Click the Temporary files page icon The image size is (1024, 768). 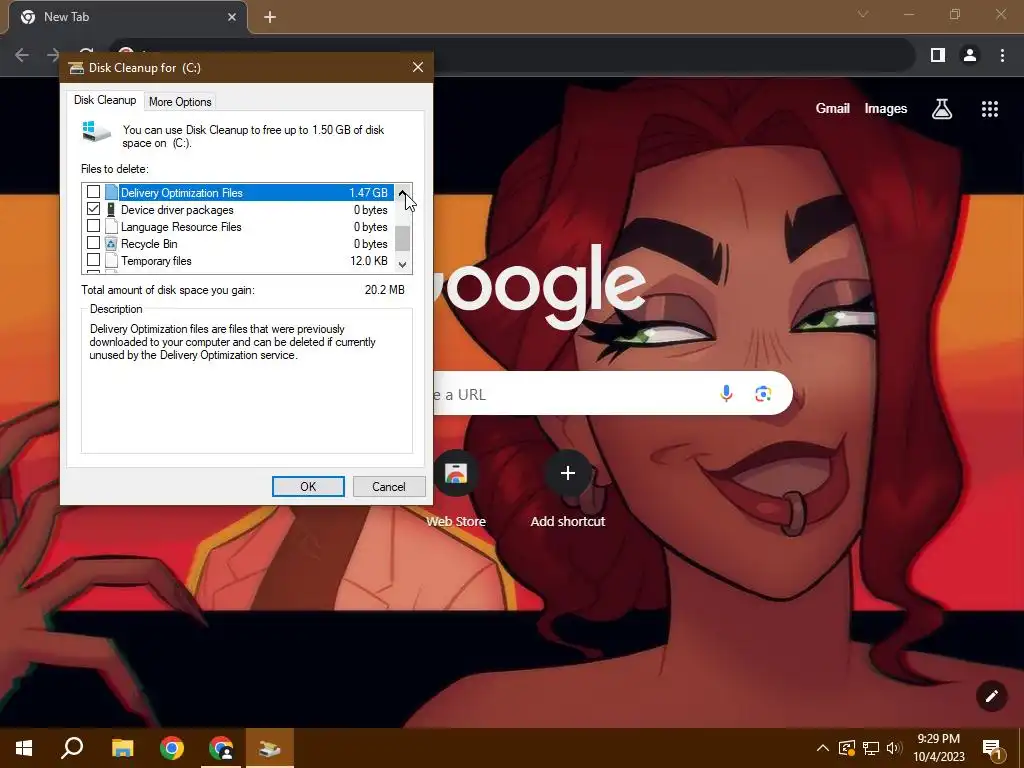point(111,261)
